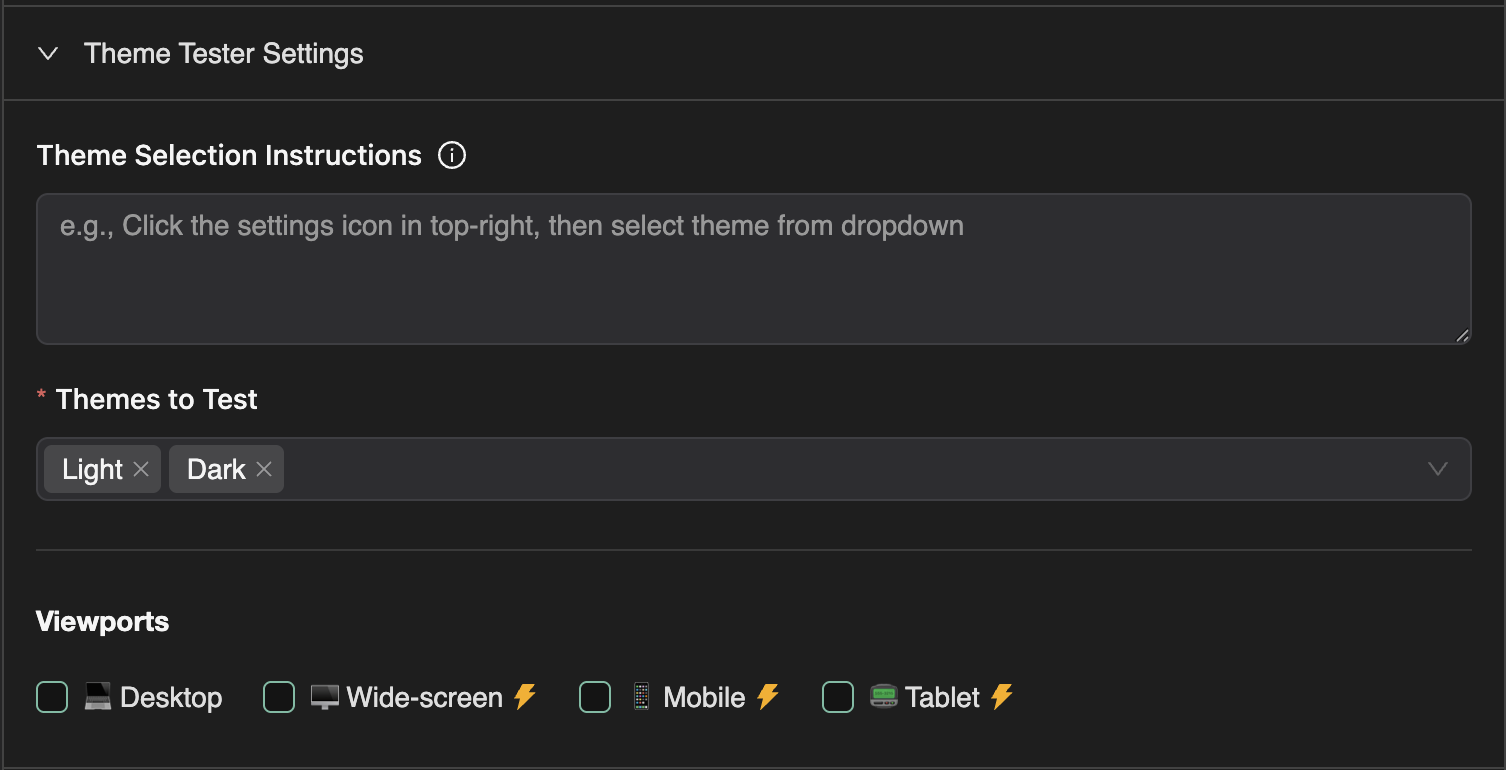Click the lightning bolt after Mobile
Screen dimensions: 1506x770
(768, 696)
